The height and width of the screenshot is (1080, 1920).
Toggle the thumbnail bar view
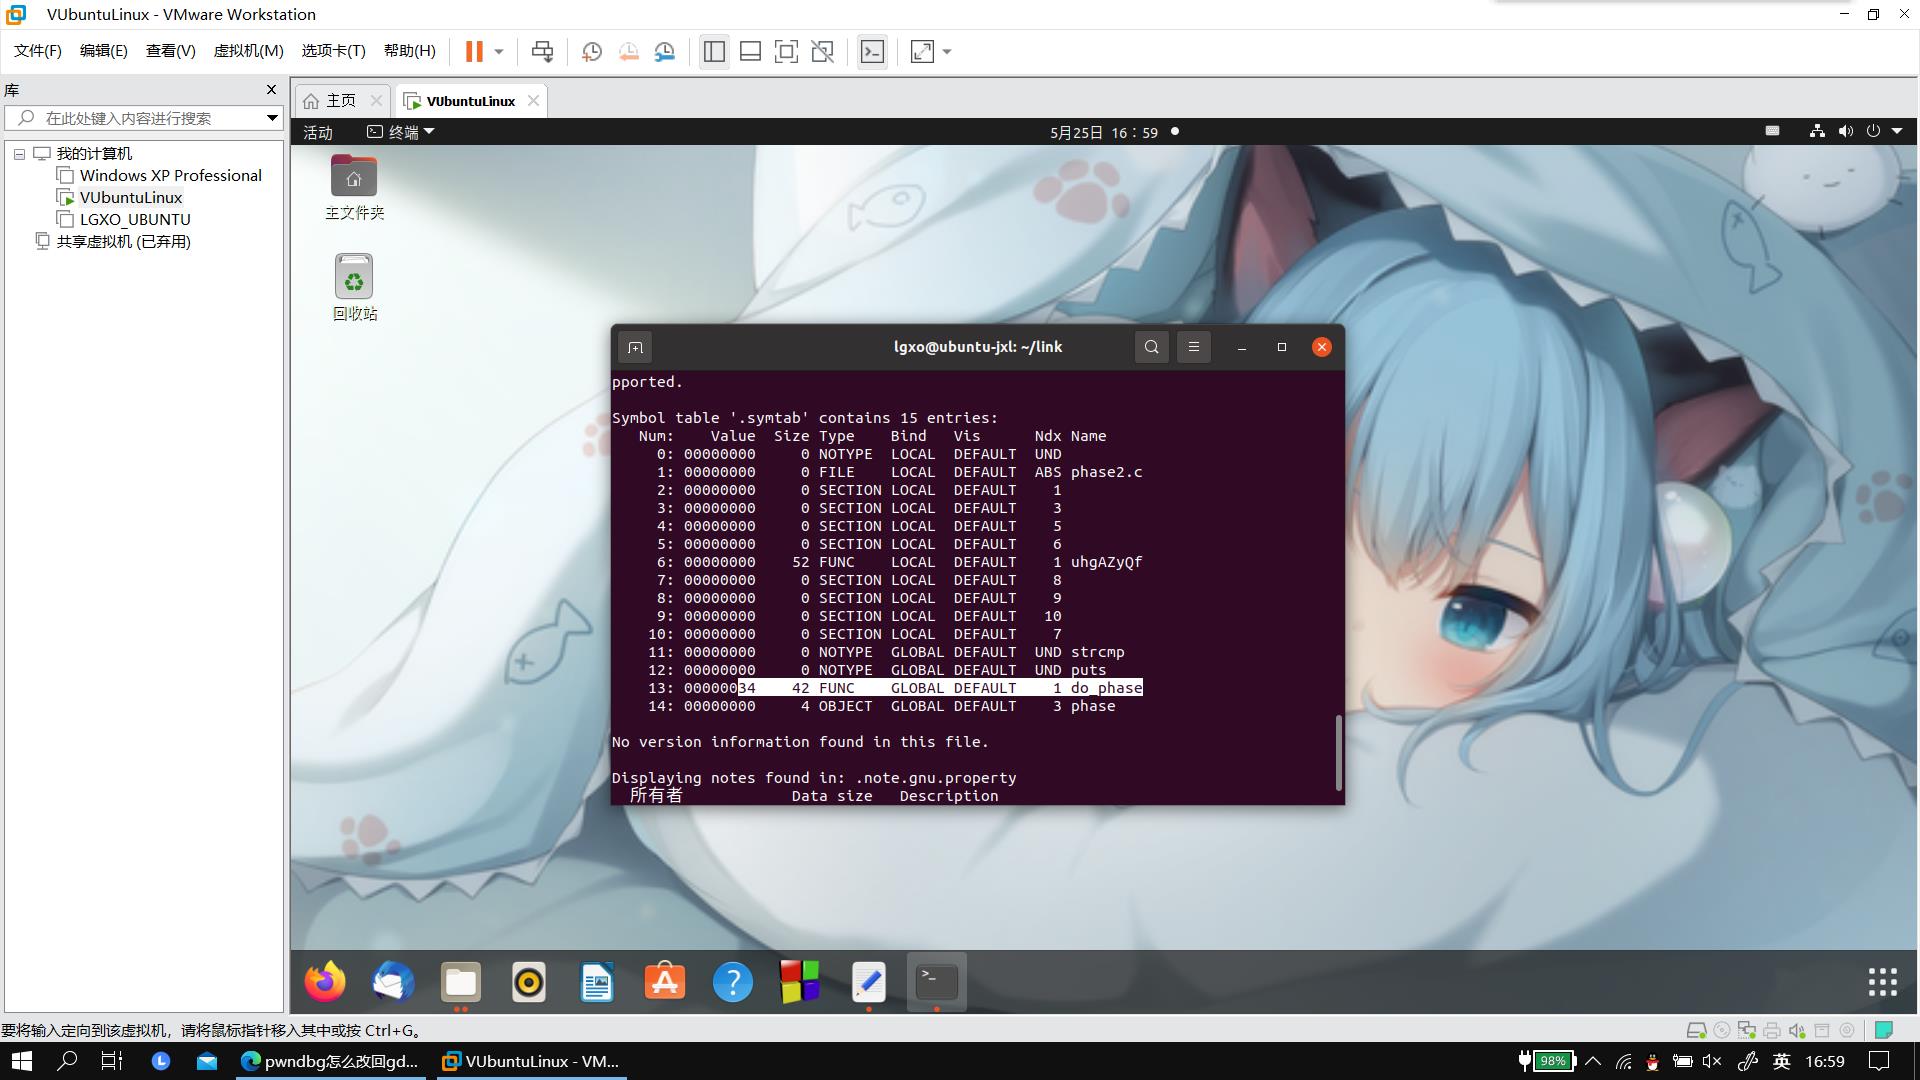coord(750,51)
